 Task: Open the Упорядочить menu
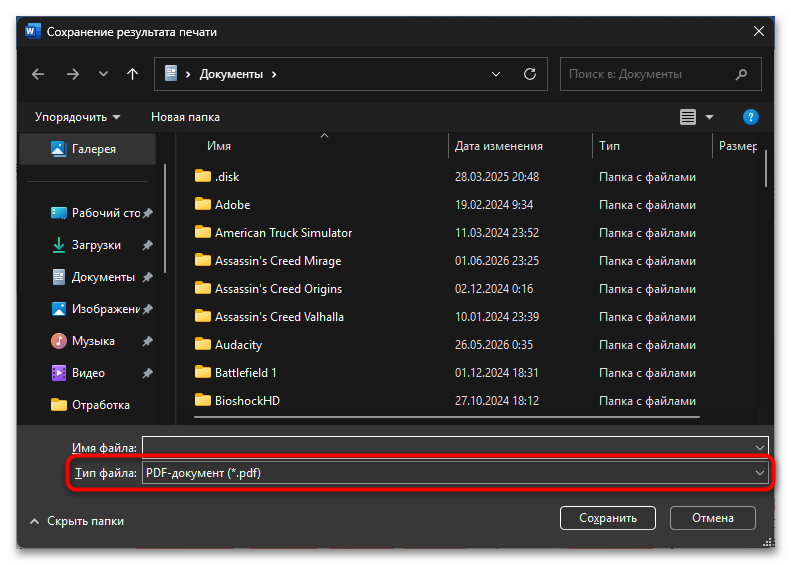77,117
